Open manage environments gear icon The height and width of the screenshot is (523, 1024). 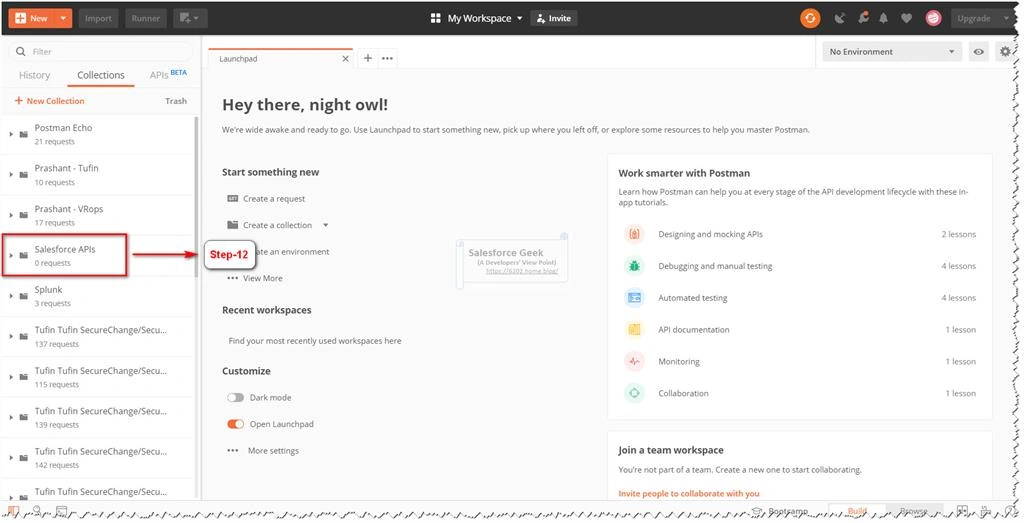pos(1004,52)
